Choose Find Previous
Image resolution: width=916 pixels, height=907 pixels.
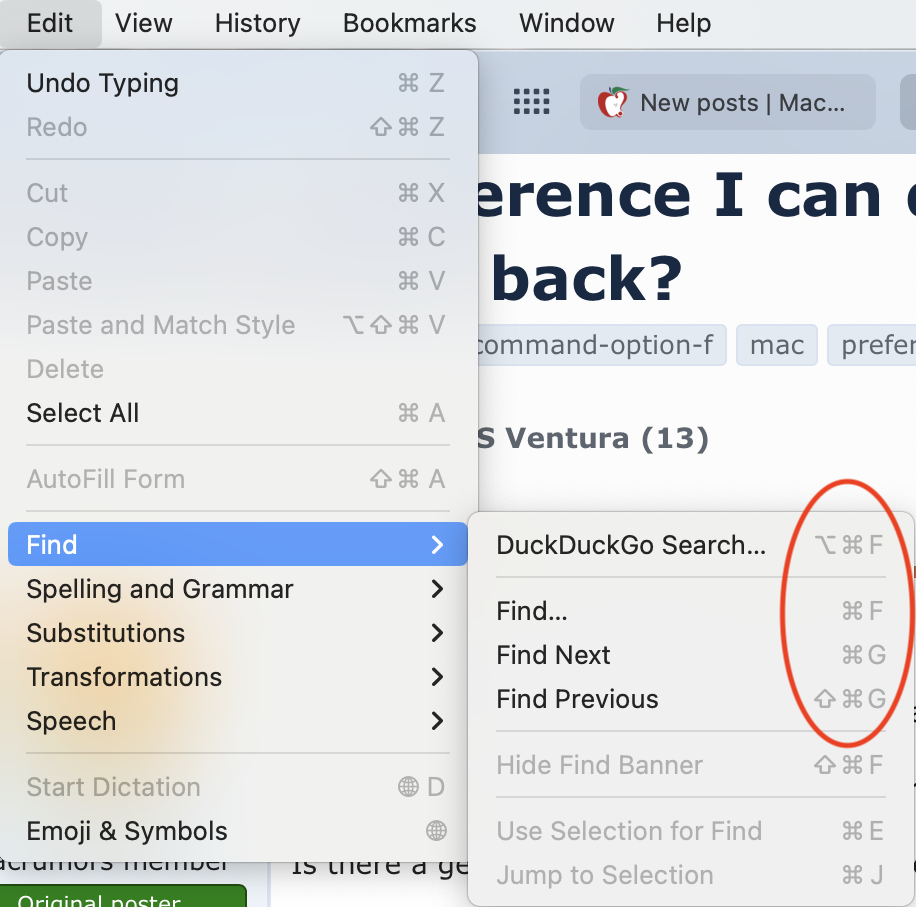pyautogui.click(x=577, y=699)
